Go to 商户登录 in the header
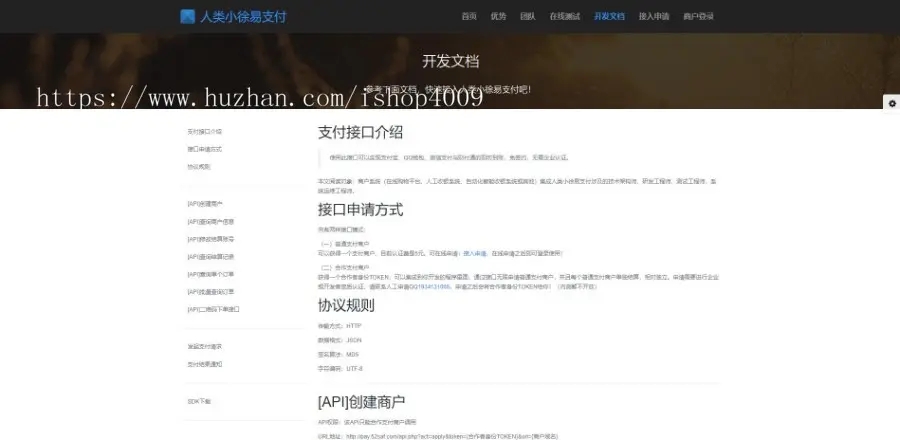 (699, 17)
